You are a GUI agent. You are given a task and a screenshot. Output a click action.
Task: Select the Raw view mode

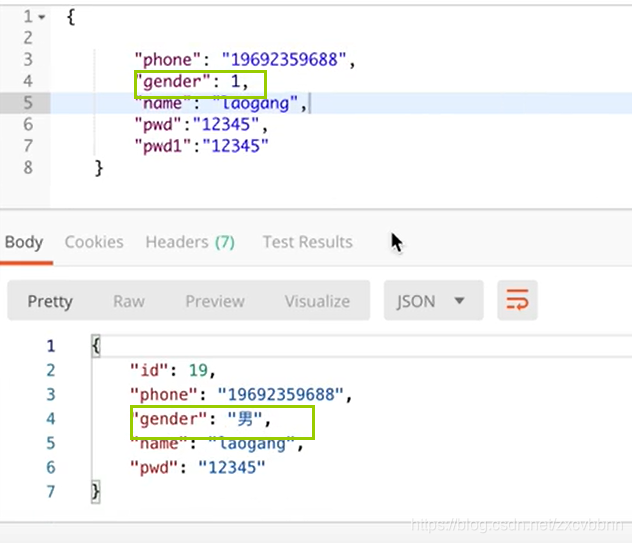point(129,301)
